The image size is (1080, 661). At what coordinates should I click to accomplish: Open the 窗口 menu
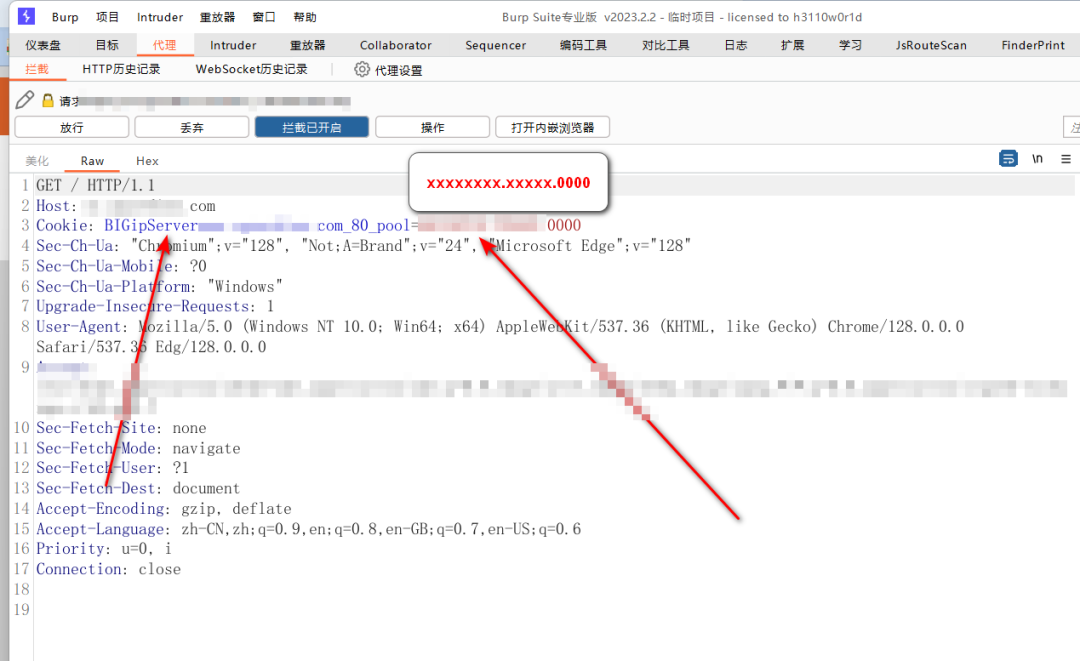tap(264, 17)
